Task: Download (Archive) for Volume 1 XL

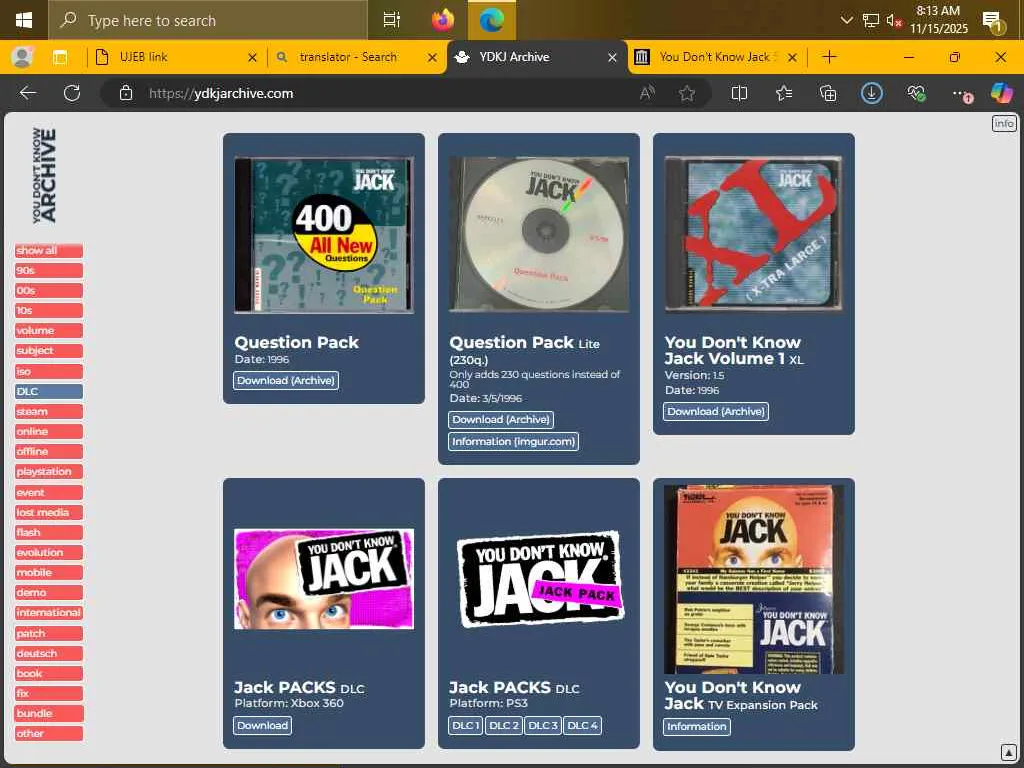Action: 716,411
